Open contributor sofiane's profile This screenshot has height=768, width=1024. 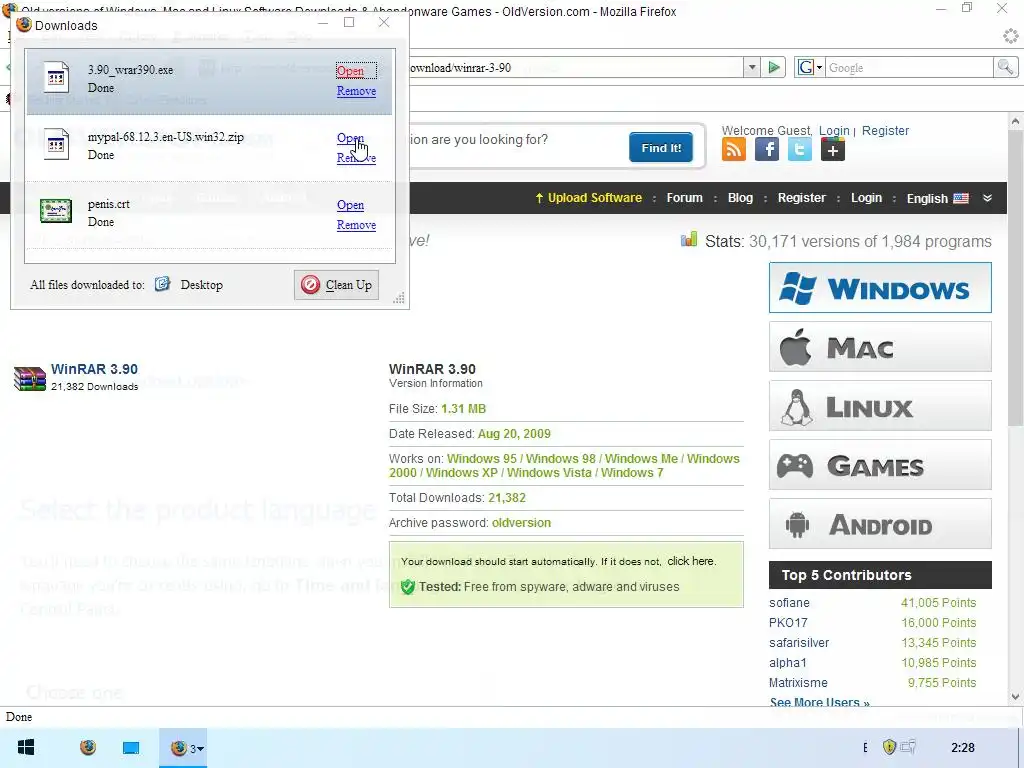coord(789,603)
